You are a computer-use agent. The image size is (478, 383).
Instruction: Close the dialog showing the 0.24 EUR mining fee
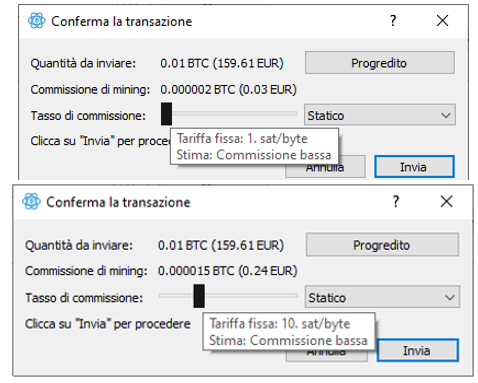[x=446, y=201]
